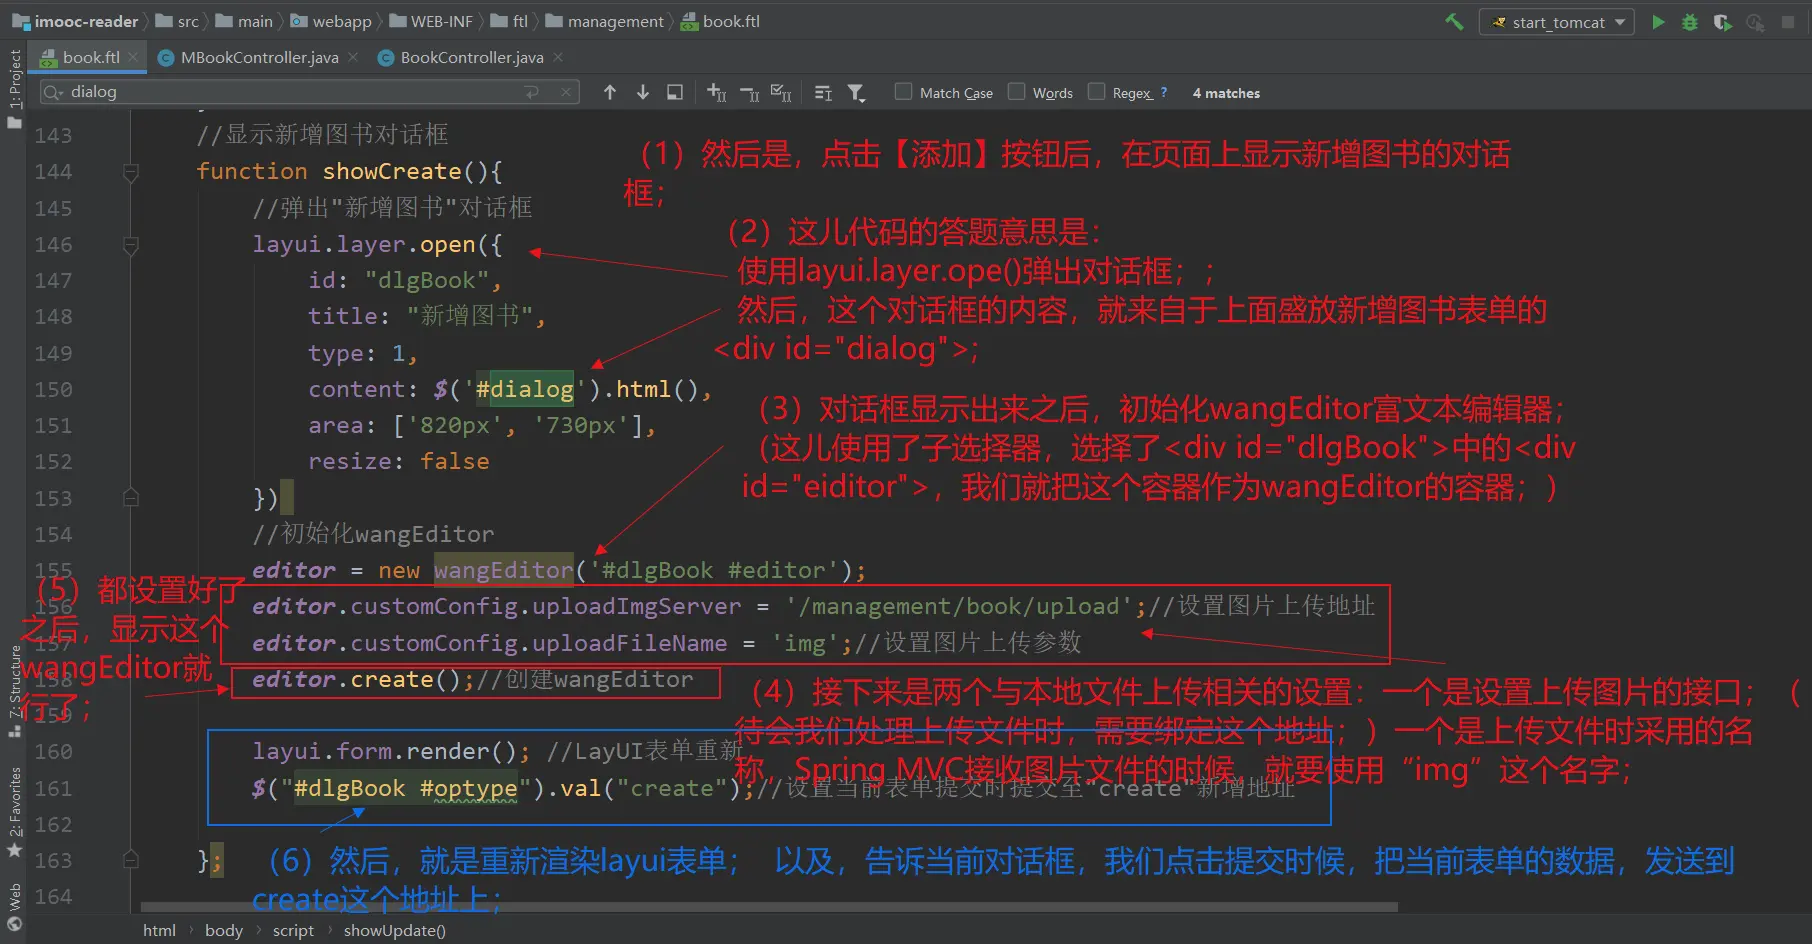Click the fold end marker at line 153
This screenshot has width=1812, height=944.
coord(130,498)
